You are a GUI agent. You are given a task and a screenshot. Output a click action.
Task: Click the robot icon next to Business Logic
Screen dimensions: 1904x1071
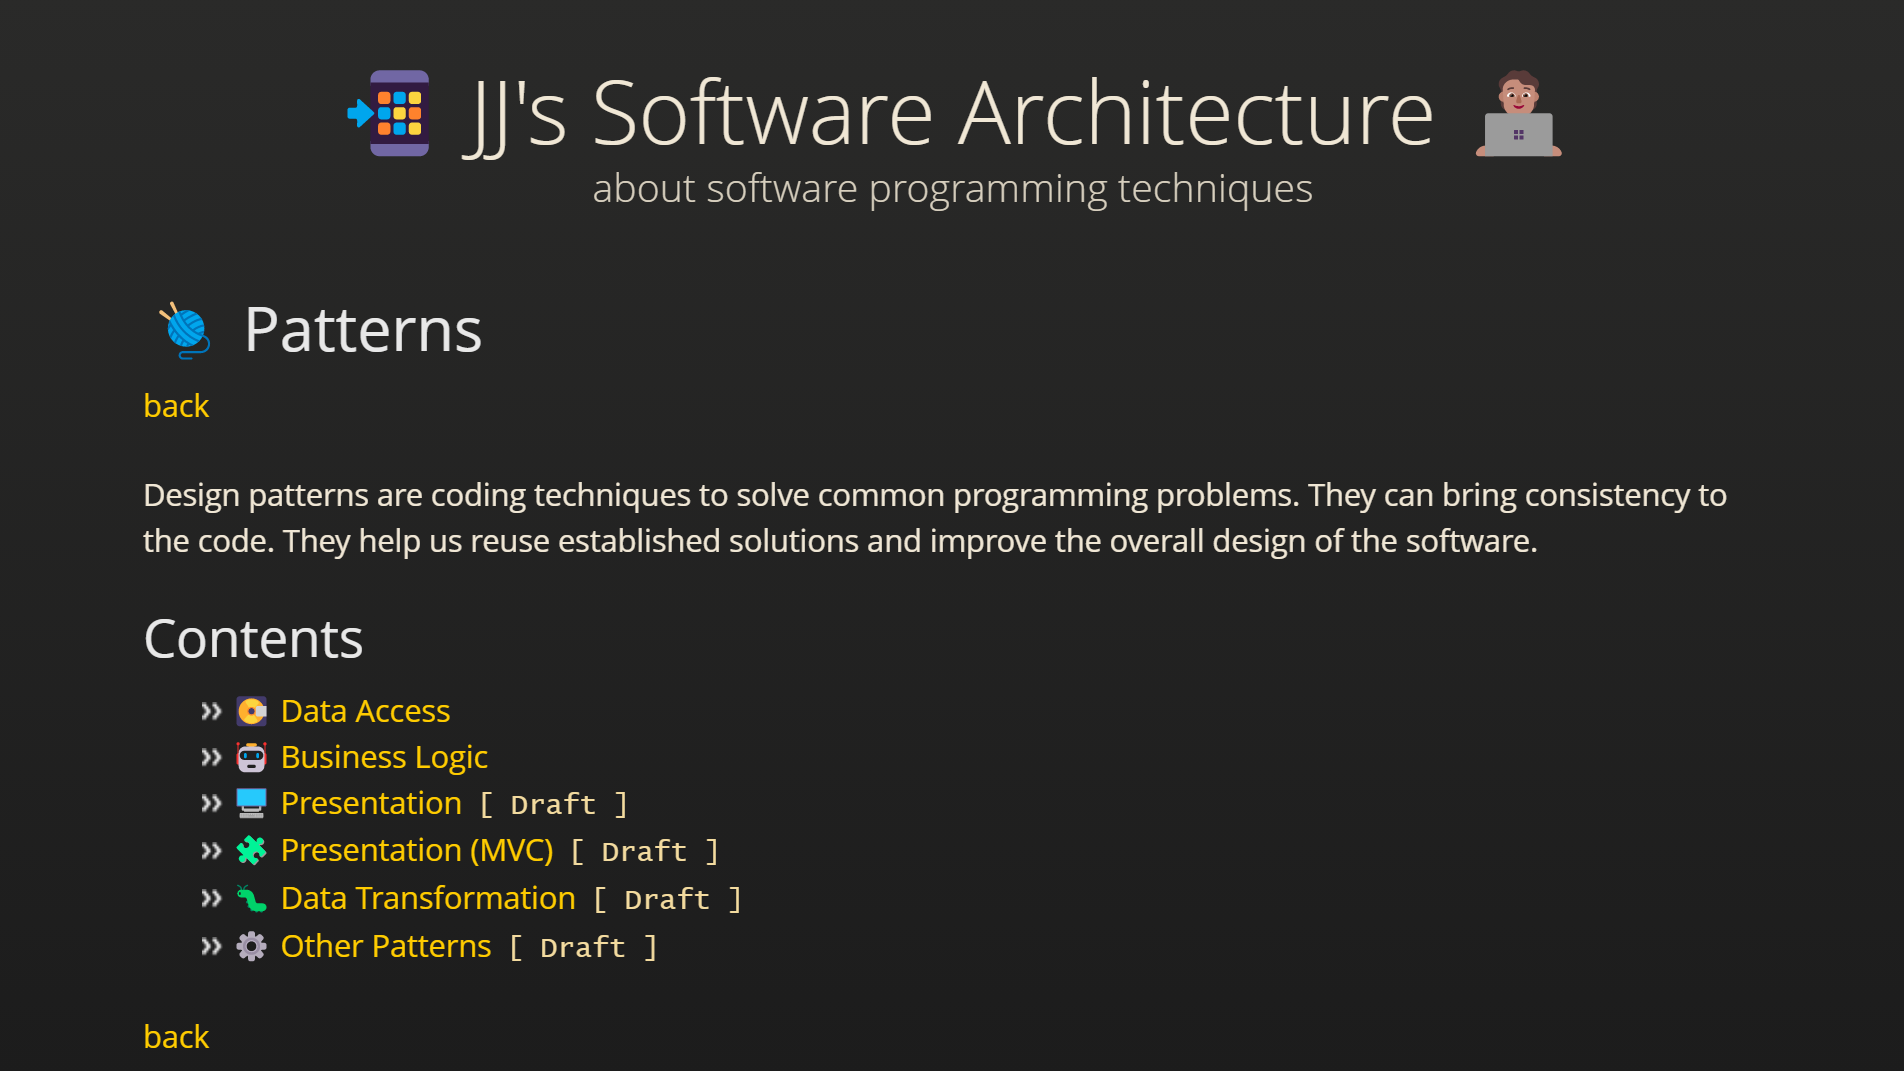point(252,757)
